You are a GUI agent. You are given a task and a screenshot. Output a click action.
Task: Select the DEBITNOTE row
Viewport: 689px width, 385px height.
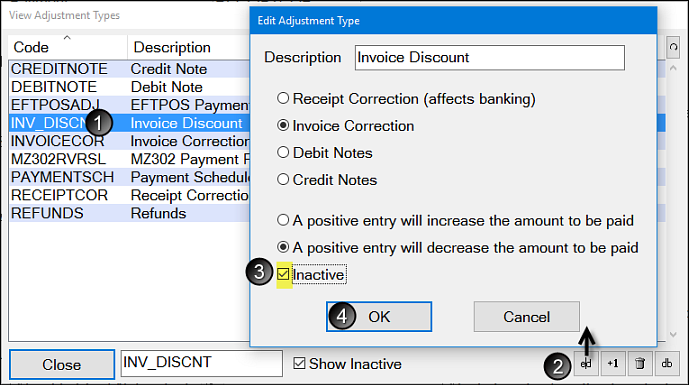[129, 87]
